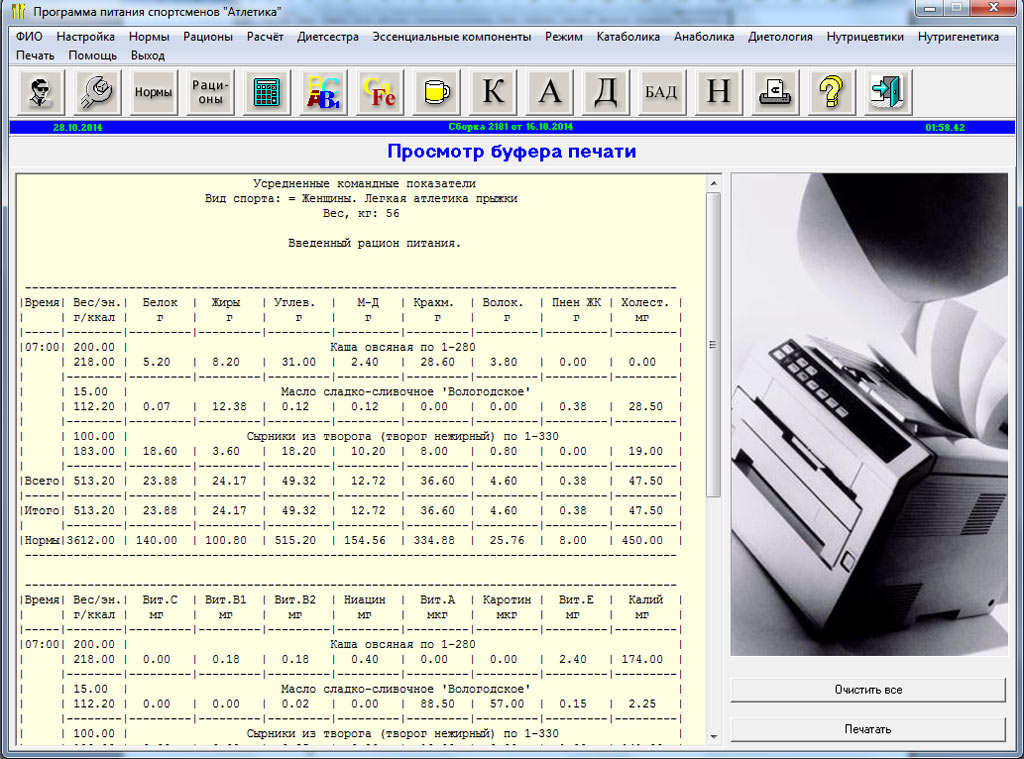
Task: Open the Эссенциальные компоненты menu
Action: (x=452, y=37)
